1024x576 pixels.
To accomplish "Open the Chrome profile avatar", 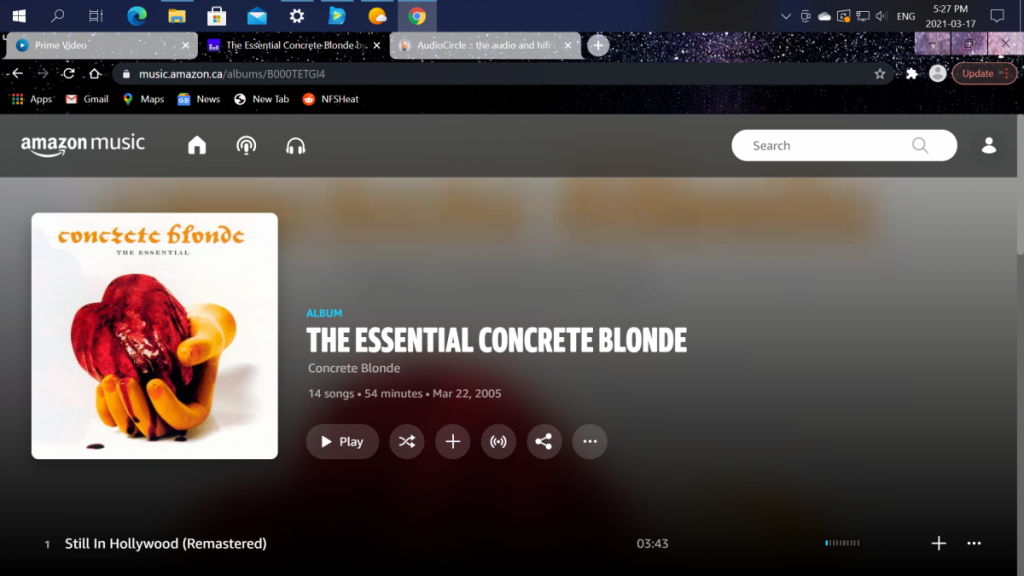I will click(x=938, y=74).
